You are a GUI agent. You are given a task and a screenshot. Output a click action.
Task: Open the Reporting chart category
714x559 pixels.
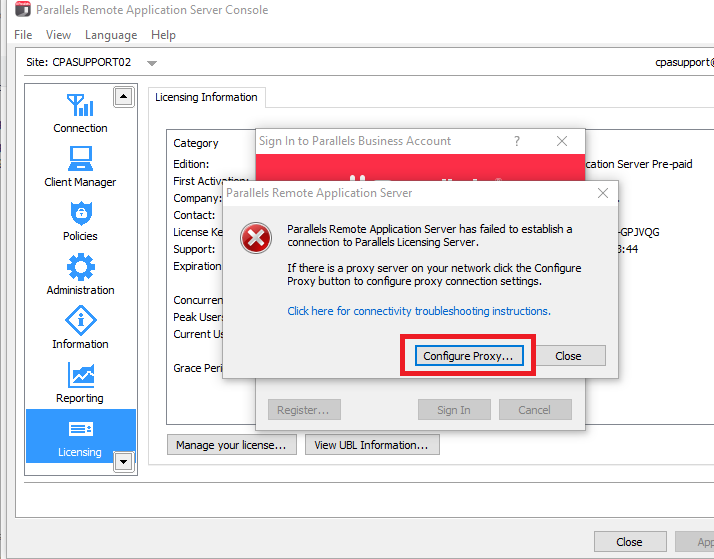80,382
